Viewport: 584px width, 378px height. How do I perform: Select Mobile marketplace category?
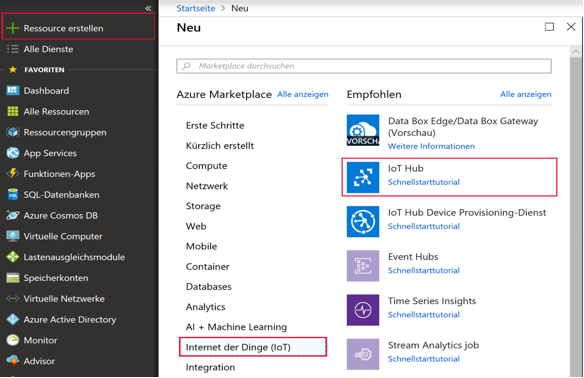(201, 246)
